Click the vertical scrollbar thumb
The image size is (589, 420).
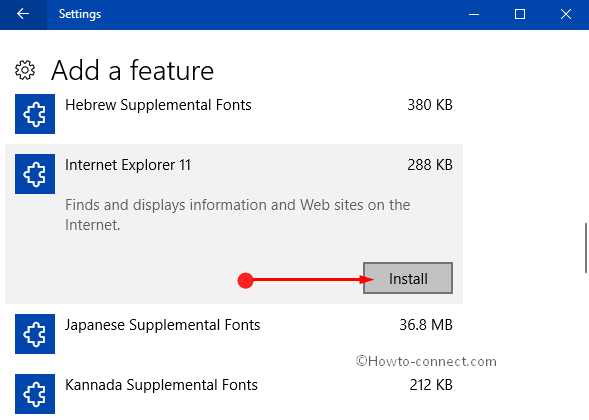tap(586, 248)
